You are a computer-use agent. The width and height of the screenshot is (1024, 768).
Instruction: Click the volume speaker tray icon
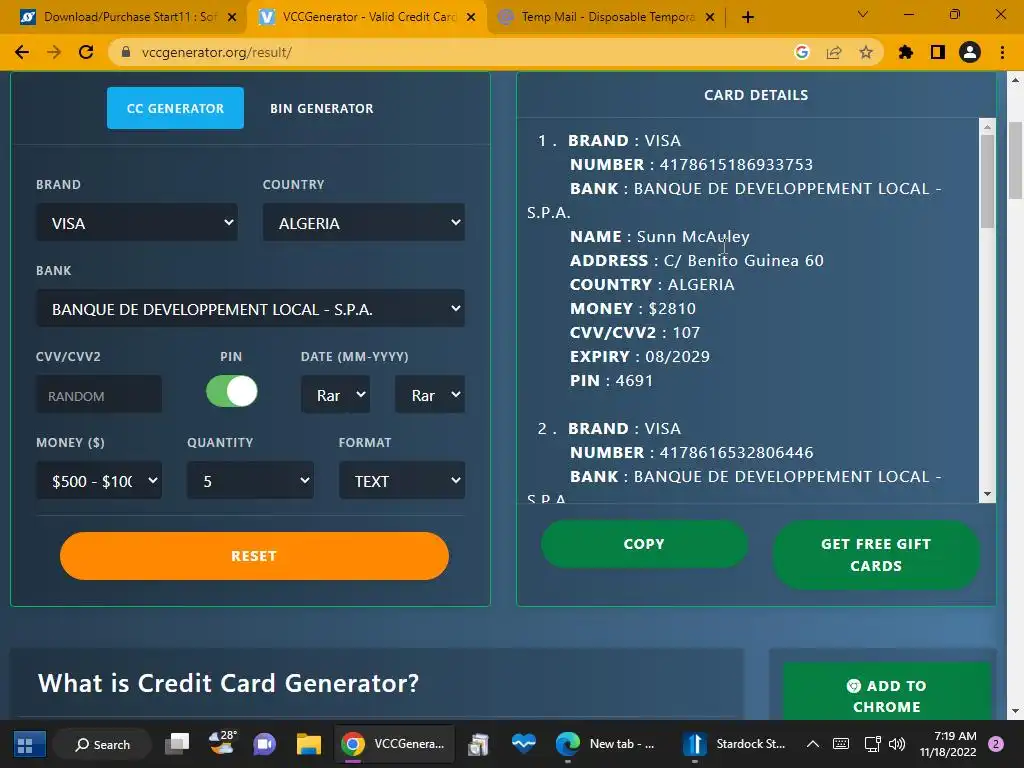click(897, 744)
